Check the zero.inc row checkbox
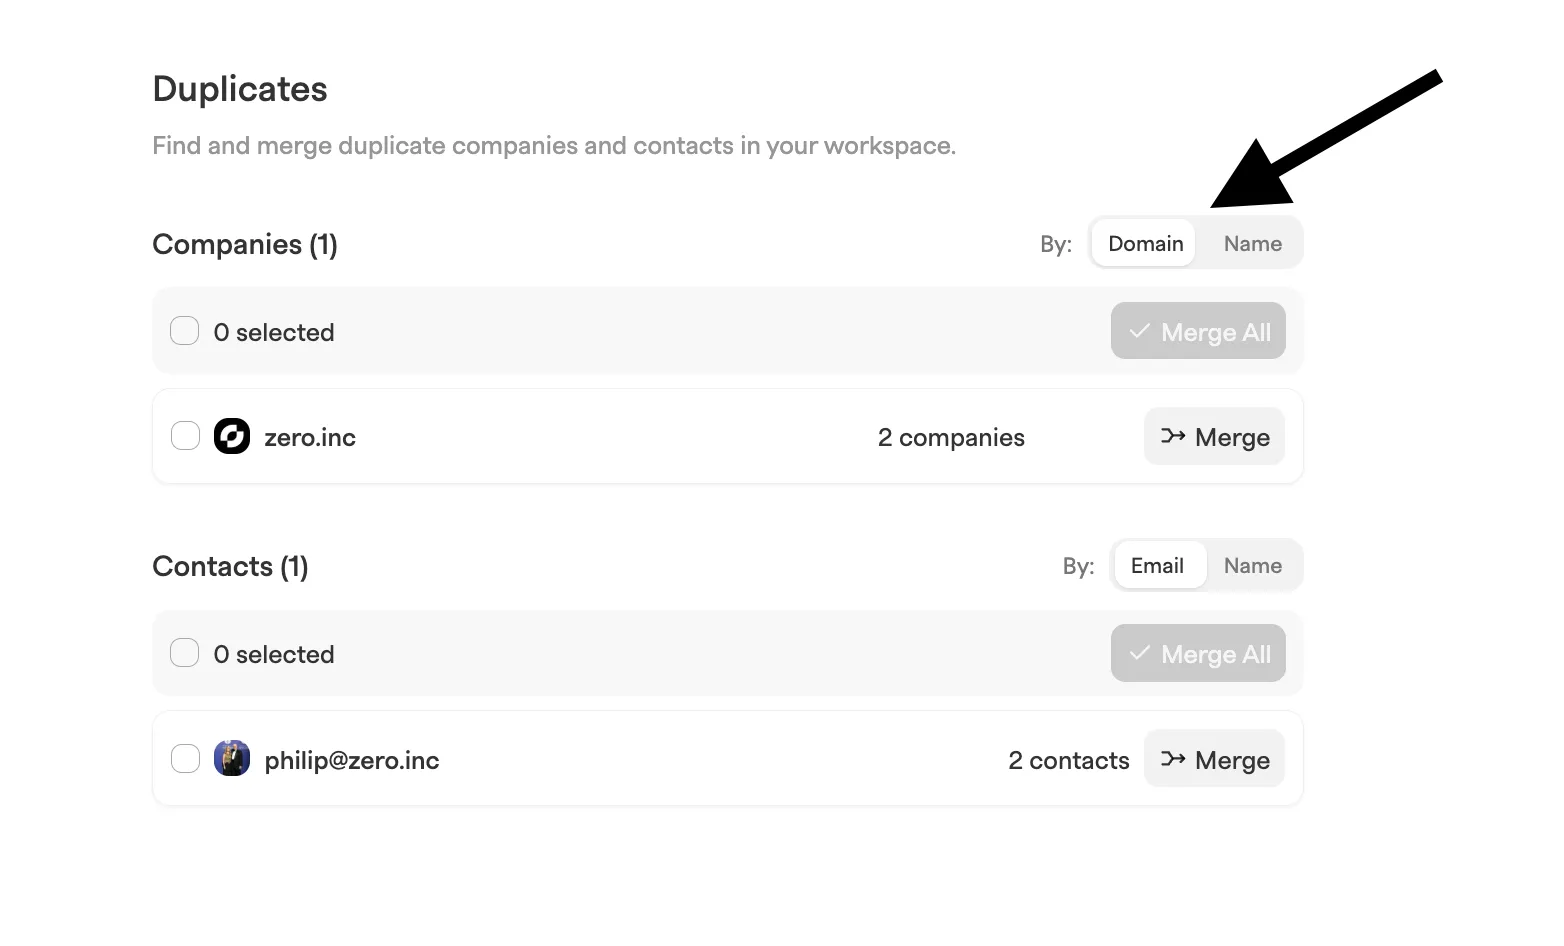This screenshot has height=946, width=1564. (x=185, y=436)
